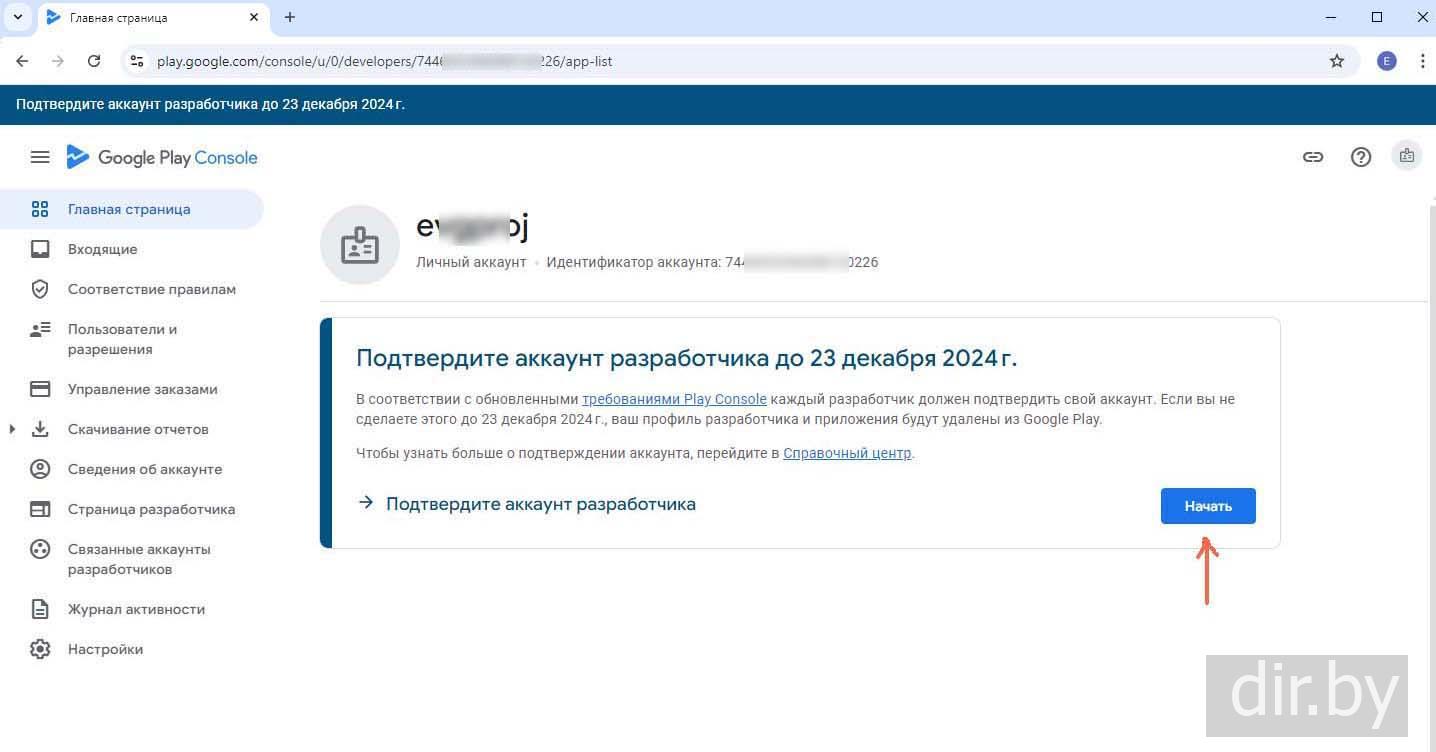Expand the Скачивание отчетов section

(12, 429)
